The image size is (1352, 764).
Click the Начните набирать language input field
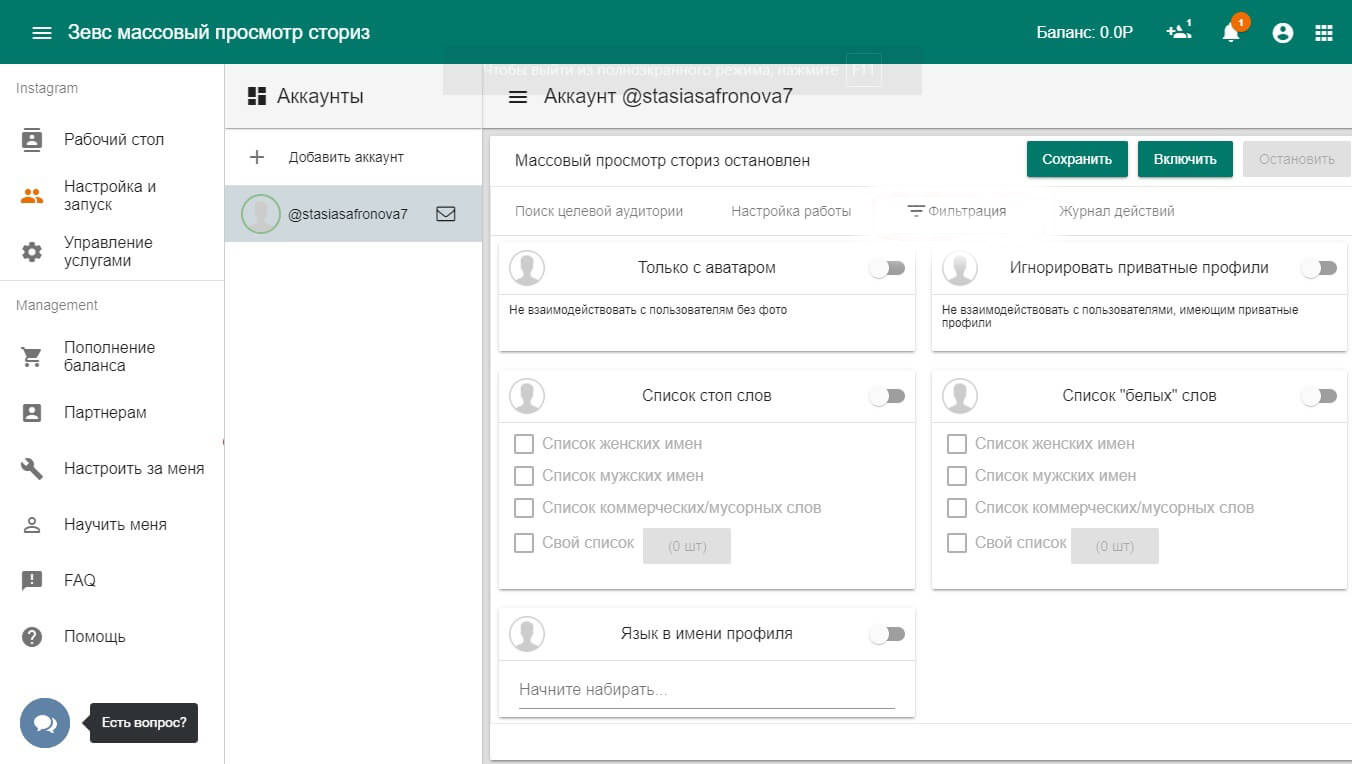click(707, 690)
